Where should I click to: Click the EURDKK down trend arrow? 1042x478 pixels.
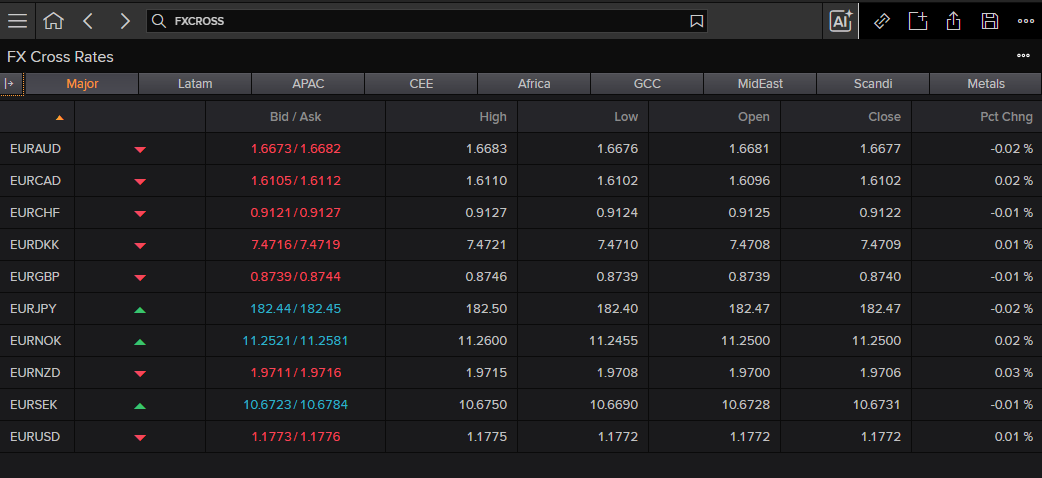pos(140,245)
